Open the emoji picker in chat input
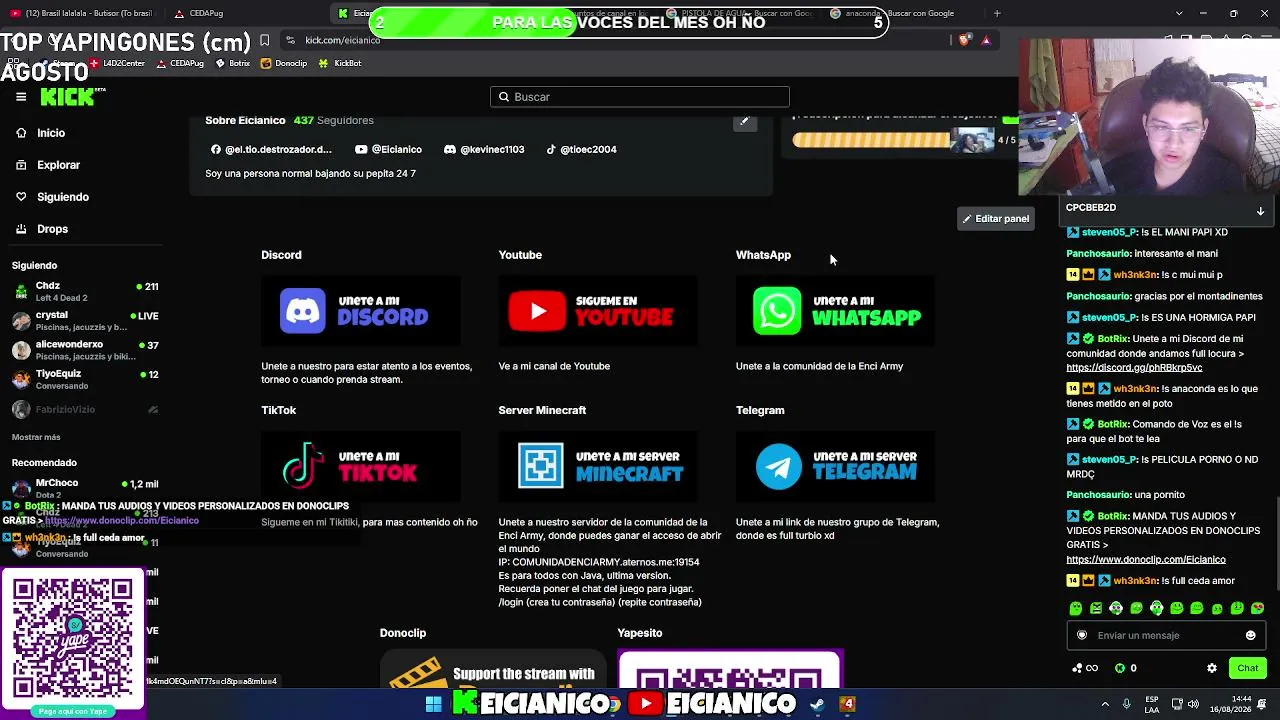Viewport: 1280px width, 720px height. click(1250, 635)
